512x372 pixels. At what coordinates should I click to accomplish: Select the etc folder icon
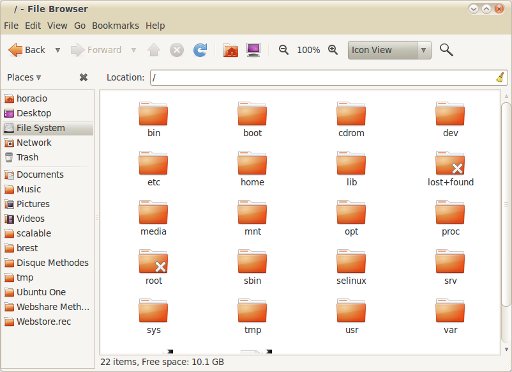(x=153, y=163)
